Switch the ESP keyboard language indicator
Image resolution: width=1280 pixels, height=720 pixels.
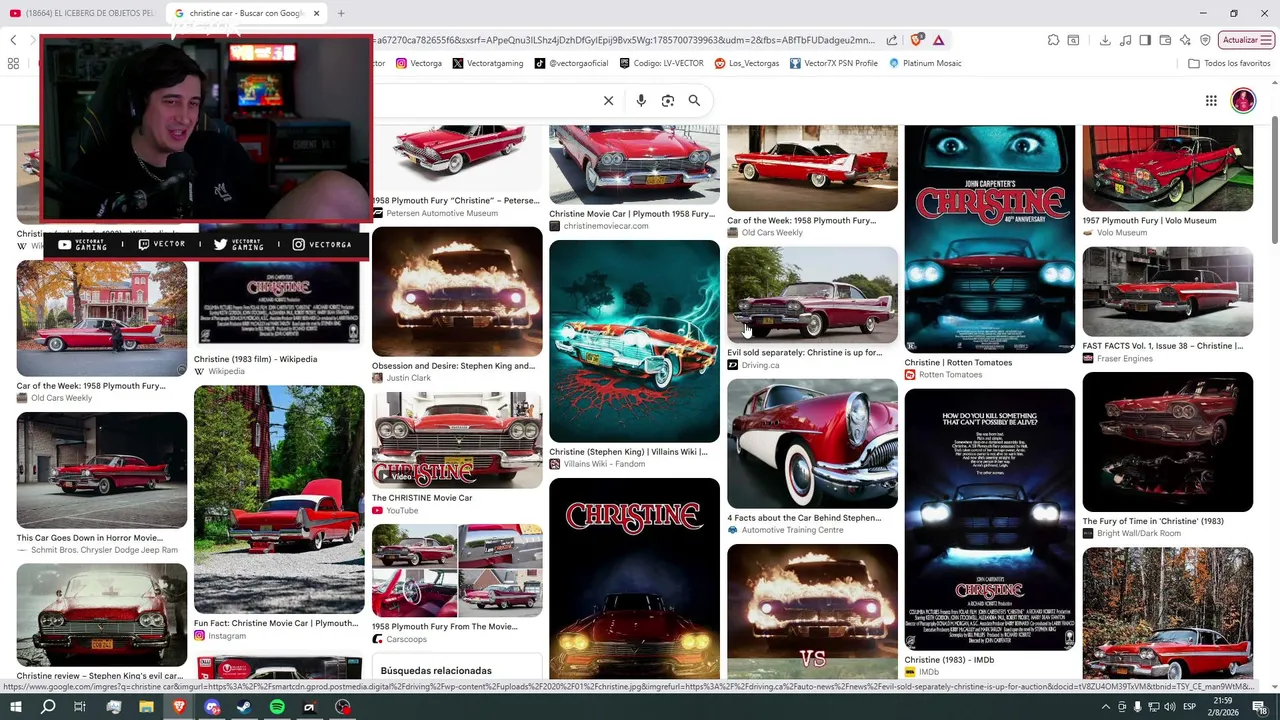[x=1189, y=707]
